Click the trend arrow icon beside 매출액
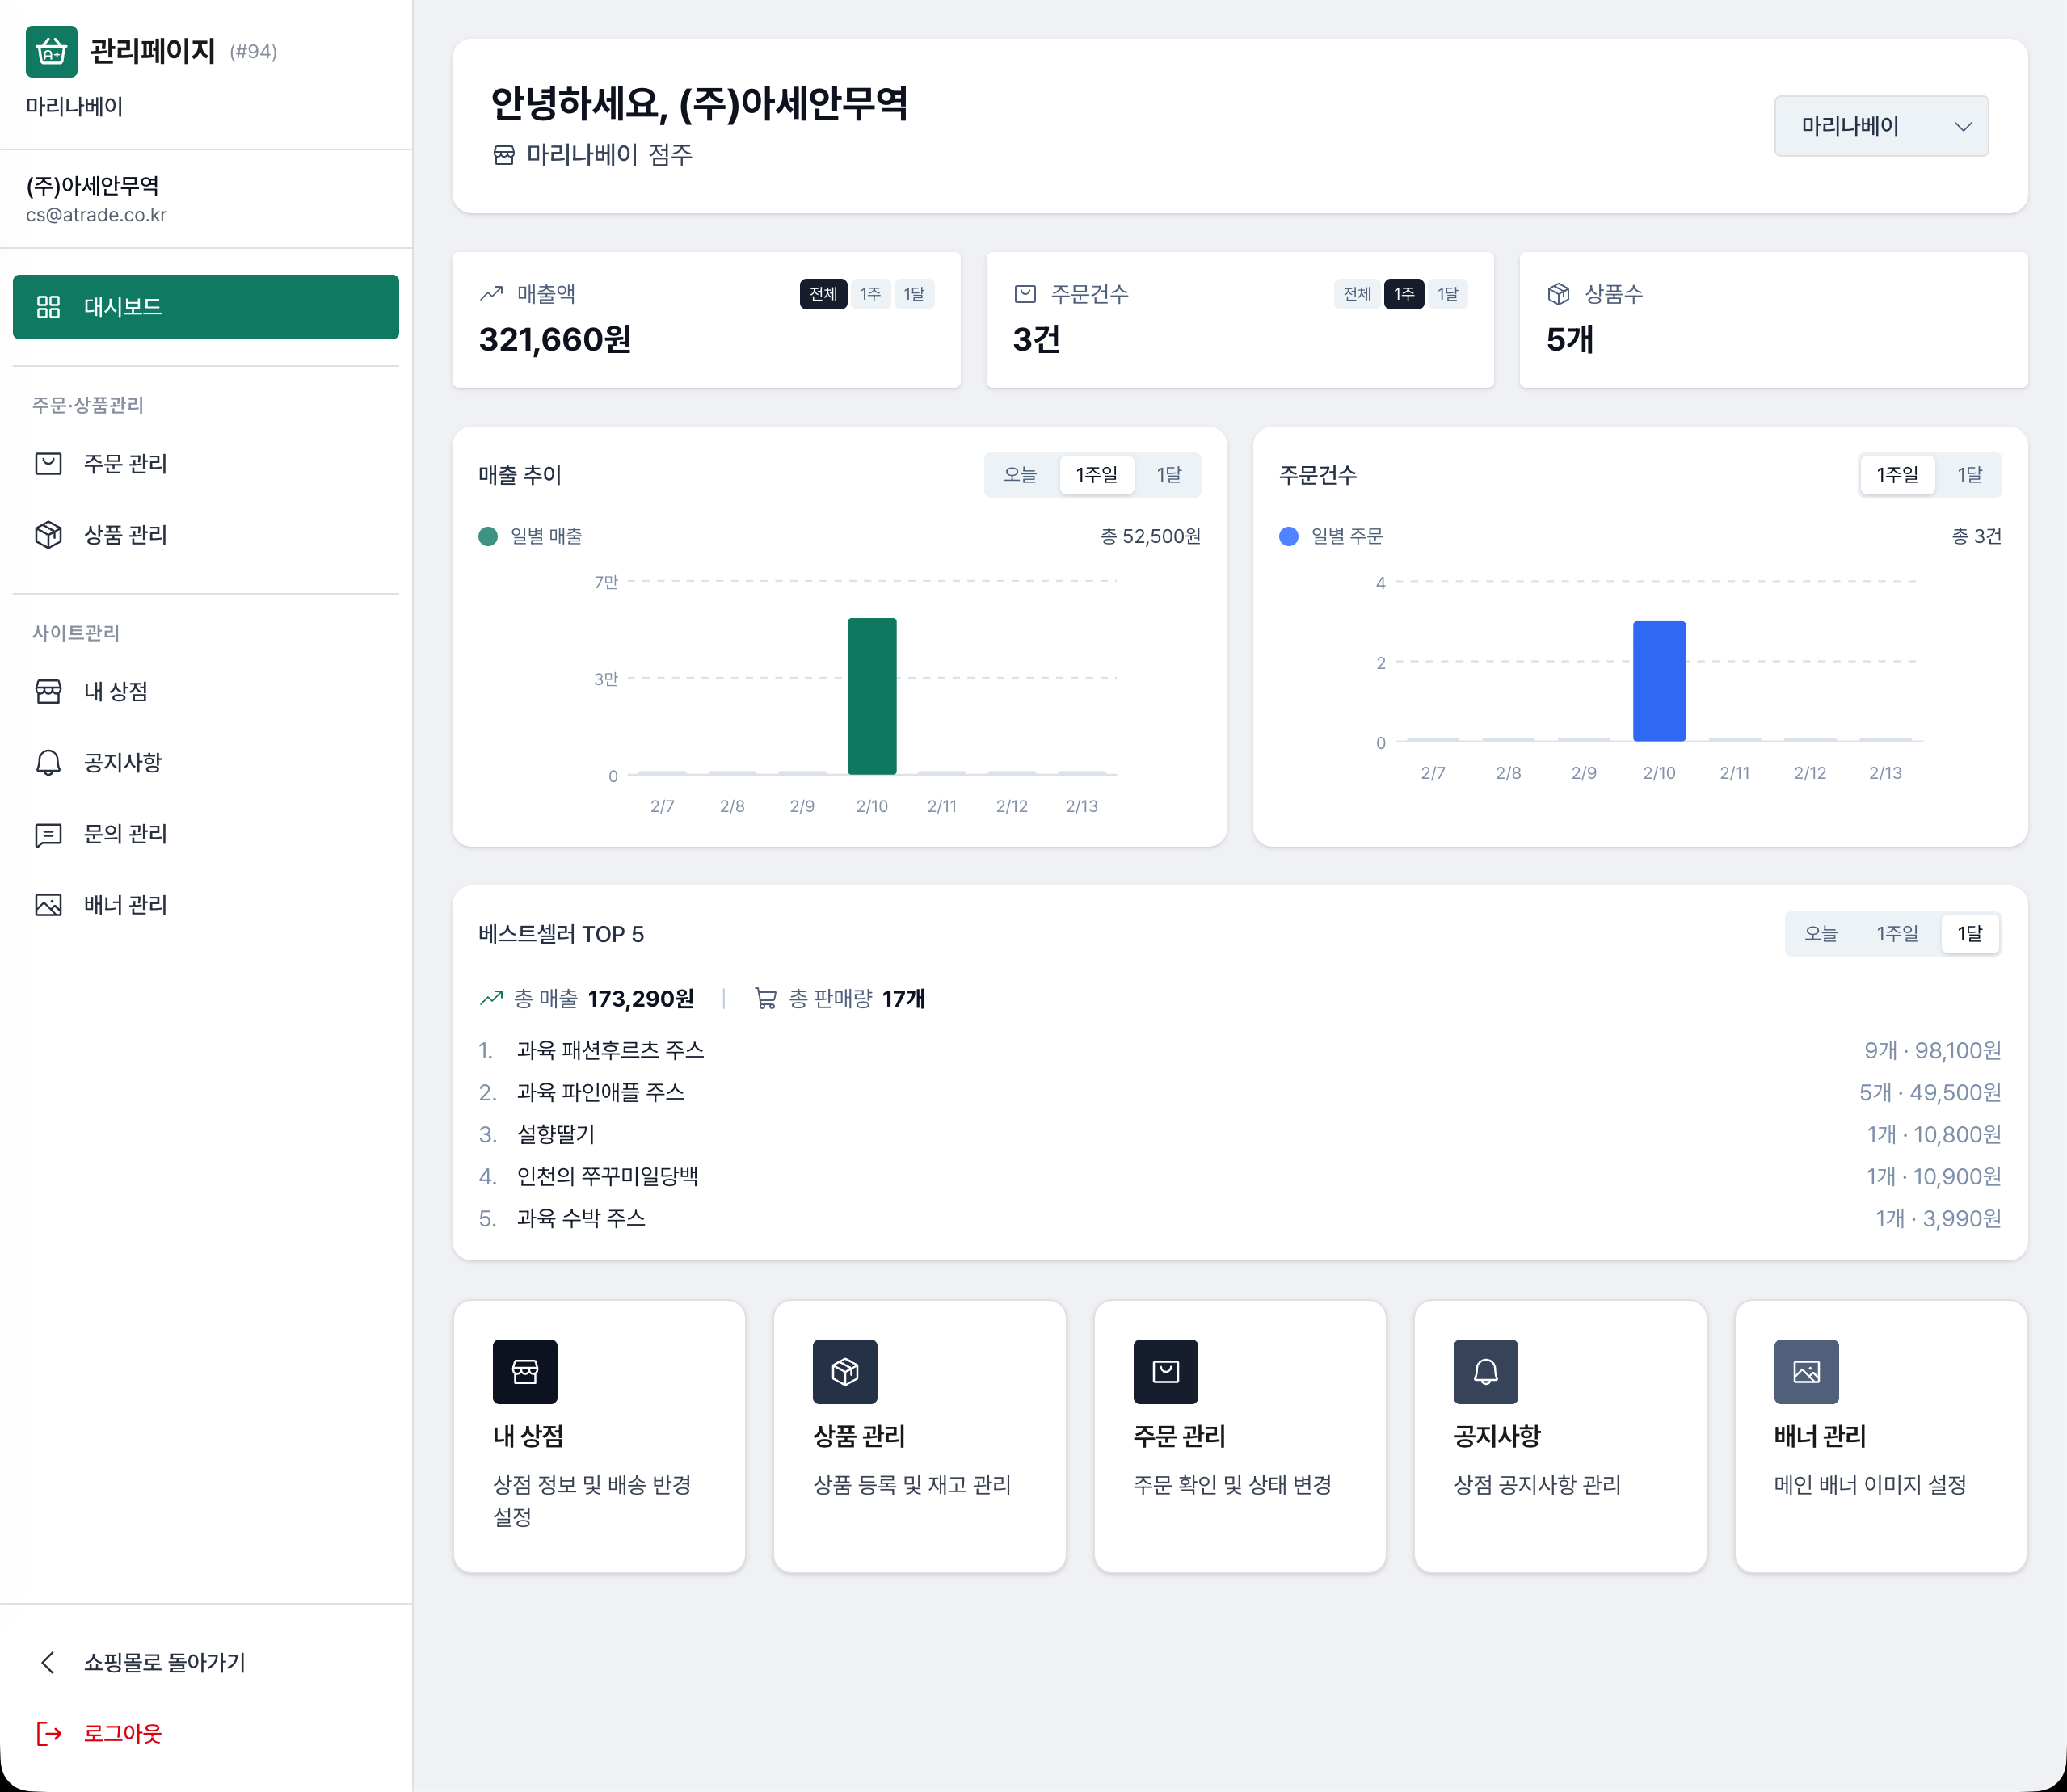This screenshot has width=2067, height=1792. (491, 294)
